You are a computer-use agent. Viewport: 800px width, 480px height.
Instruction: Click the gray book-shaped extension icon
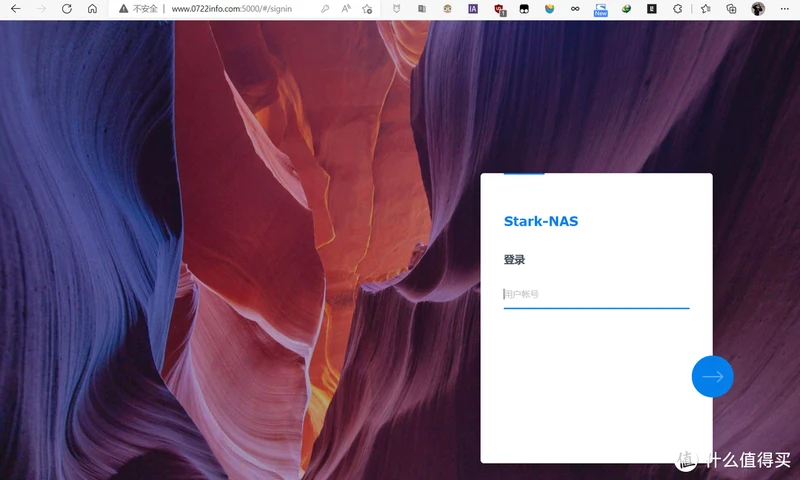coord(422,9)
